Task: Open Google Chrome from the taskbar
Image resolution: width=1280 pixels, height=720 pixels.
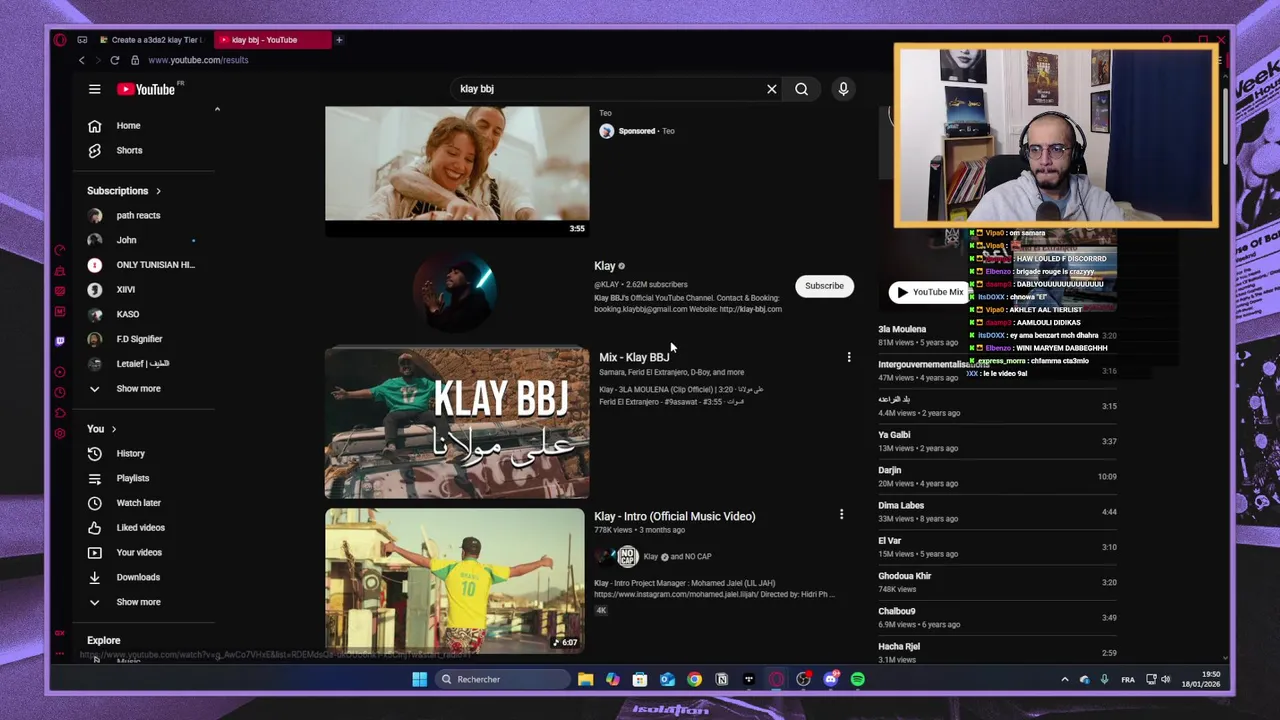Action: 694,679
